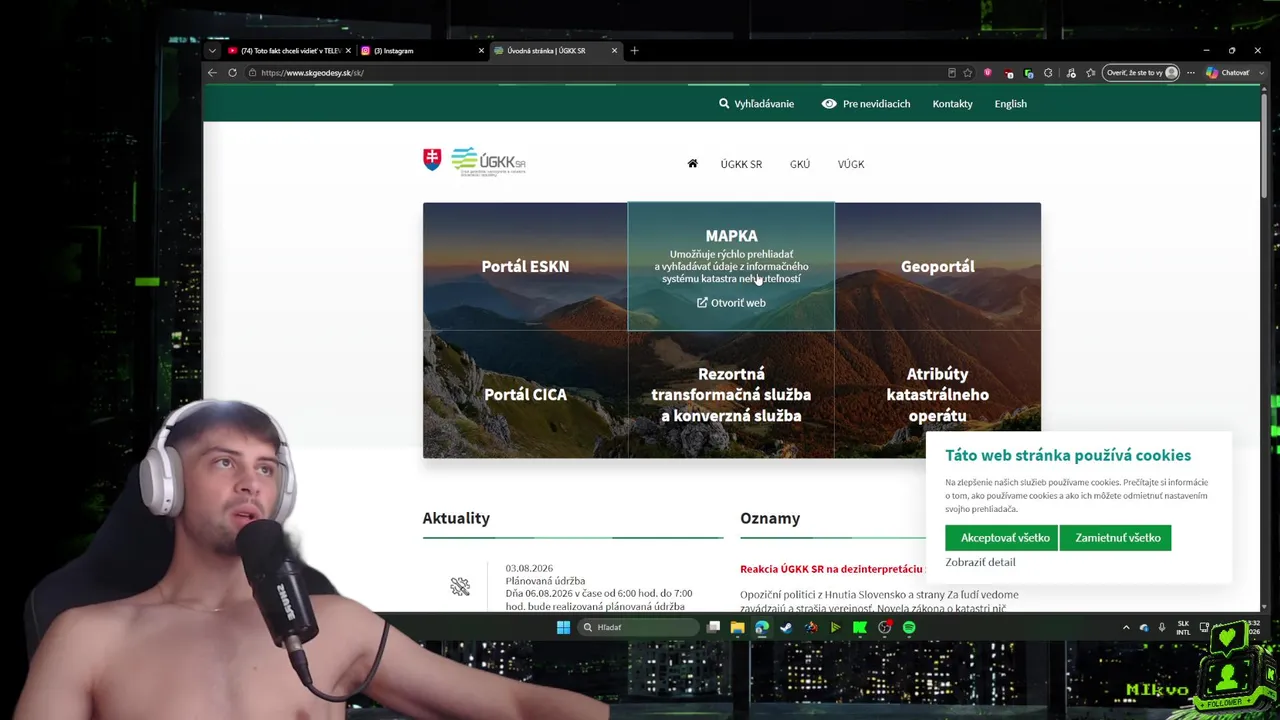The height and width of the screenshot is (720, 1280).
Task: Click the microphone icon in system tray
Action: pyautogui.click(x=1161, y=627)
